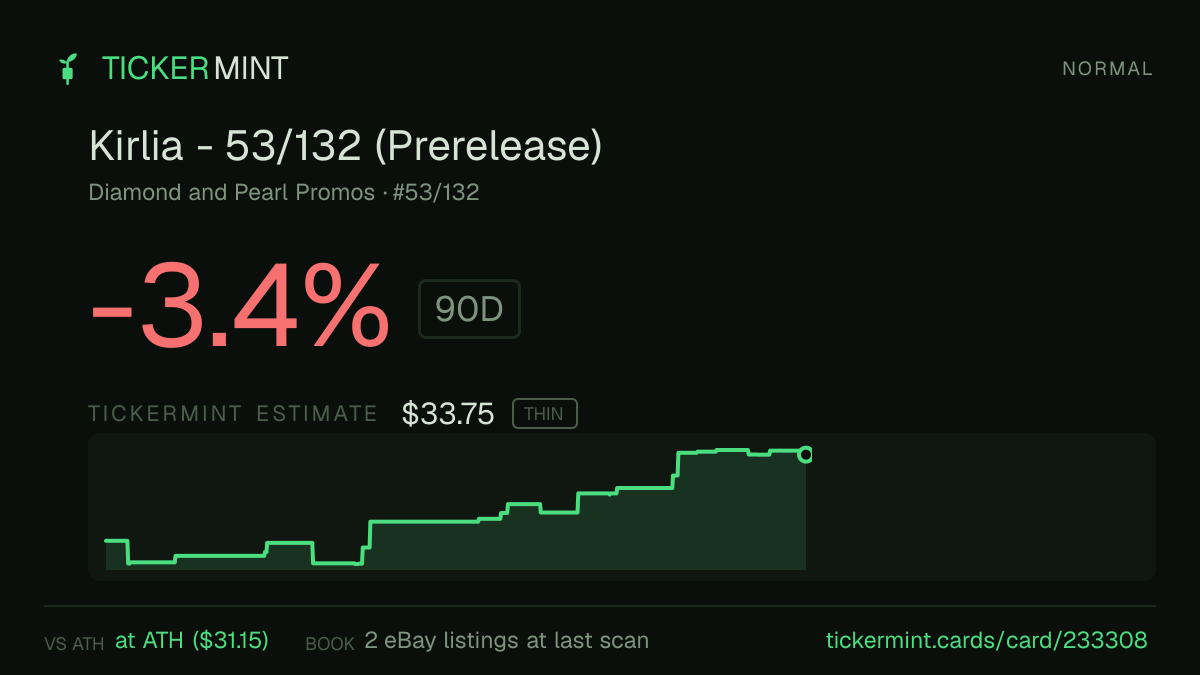Click the TickerMint sprout logo icon
1200x675 pixels.
(68, 69)
